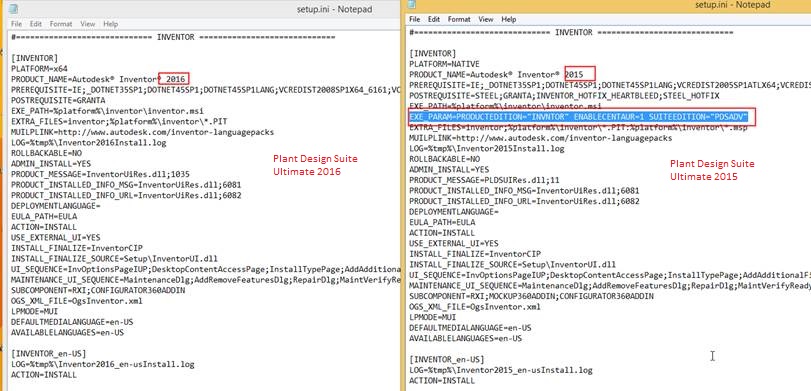
Task: Click USE_EXTERNAL_UI=YES in the left window
Action: click(55, 237)
